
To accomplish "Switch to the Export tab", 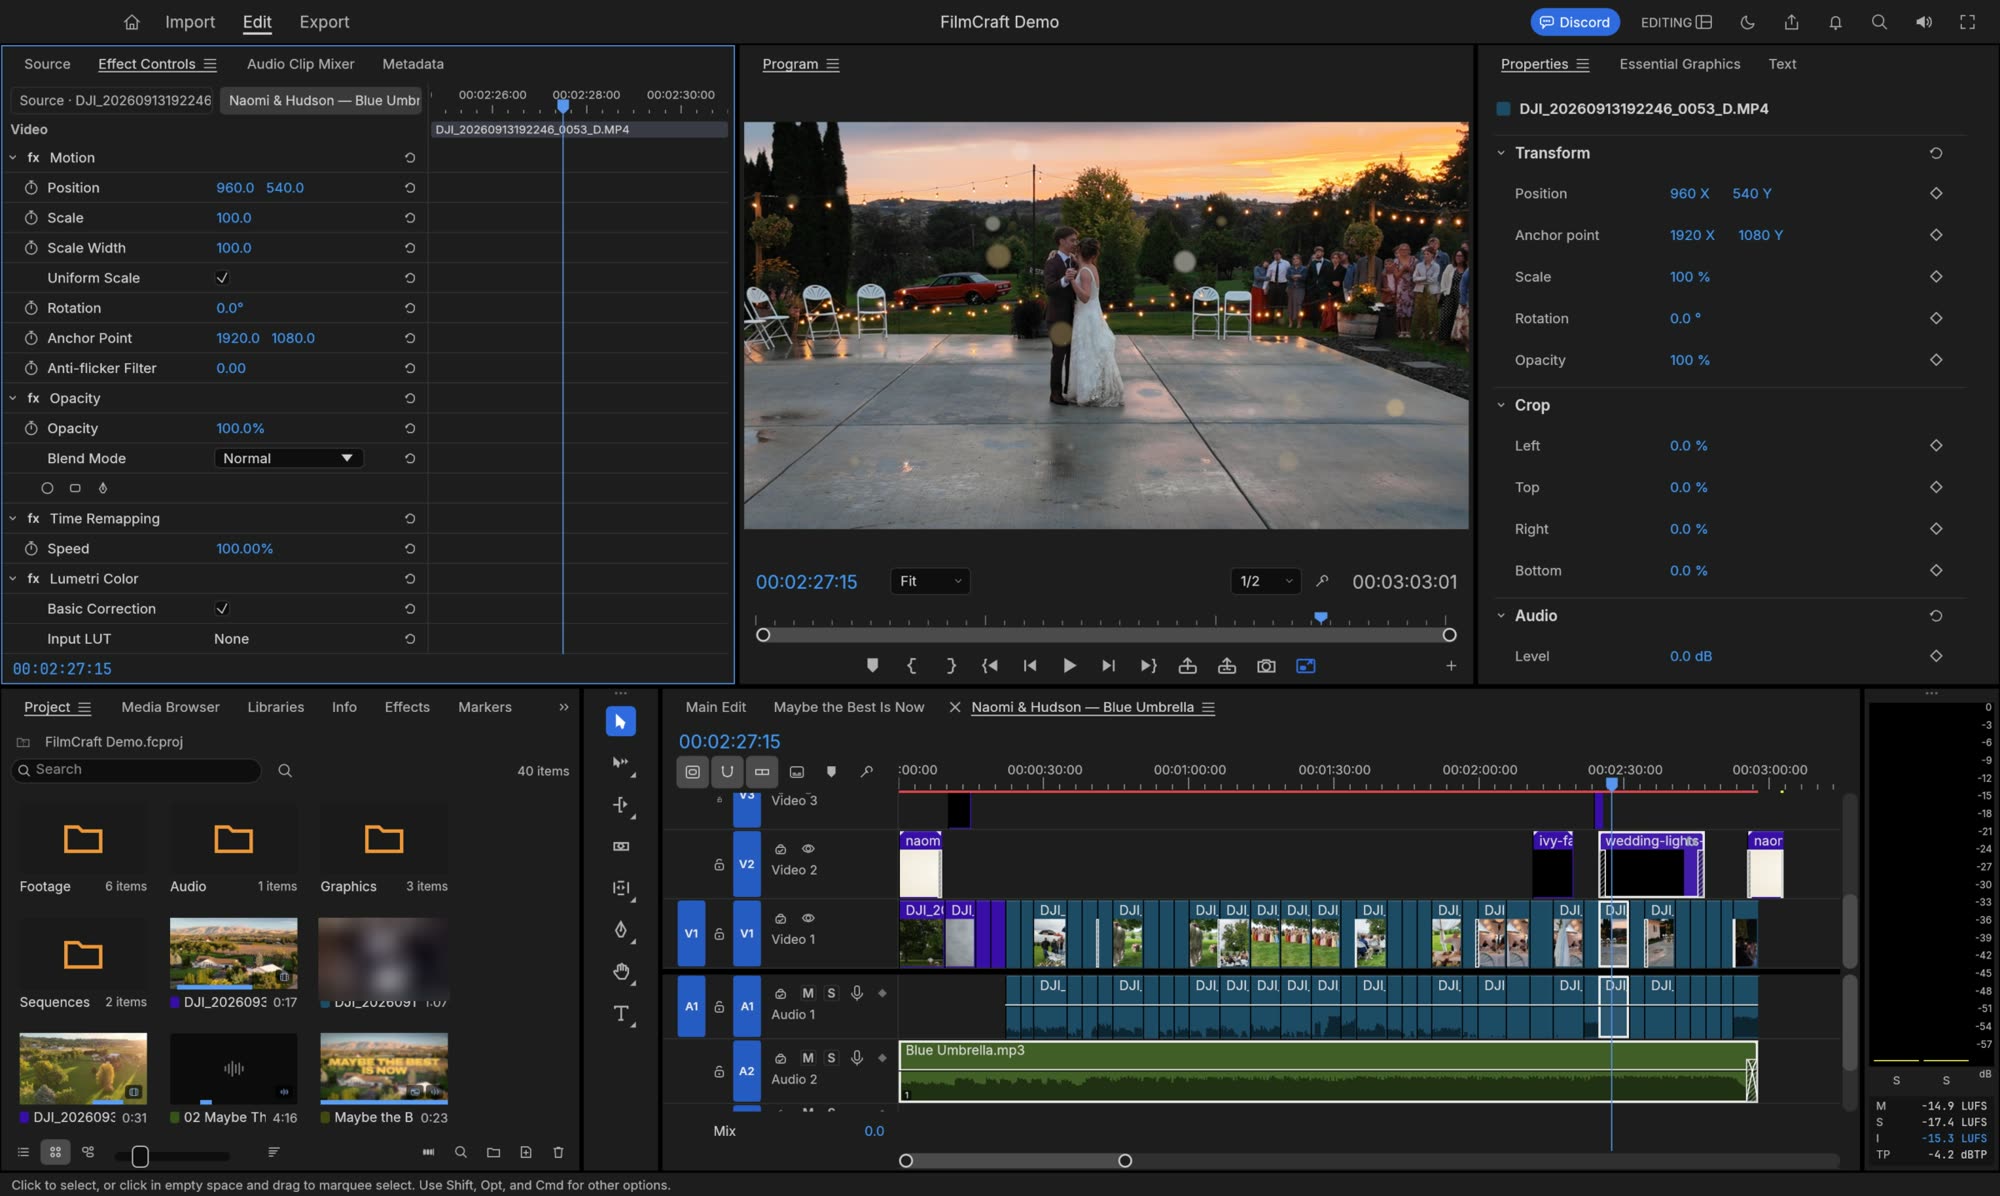I will click(x=324, y=22).
